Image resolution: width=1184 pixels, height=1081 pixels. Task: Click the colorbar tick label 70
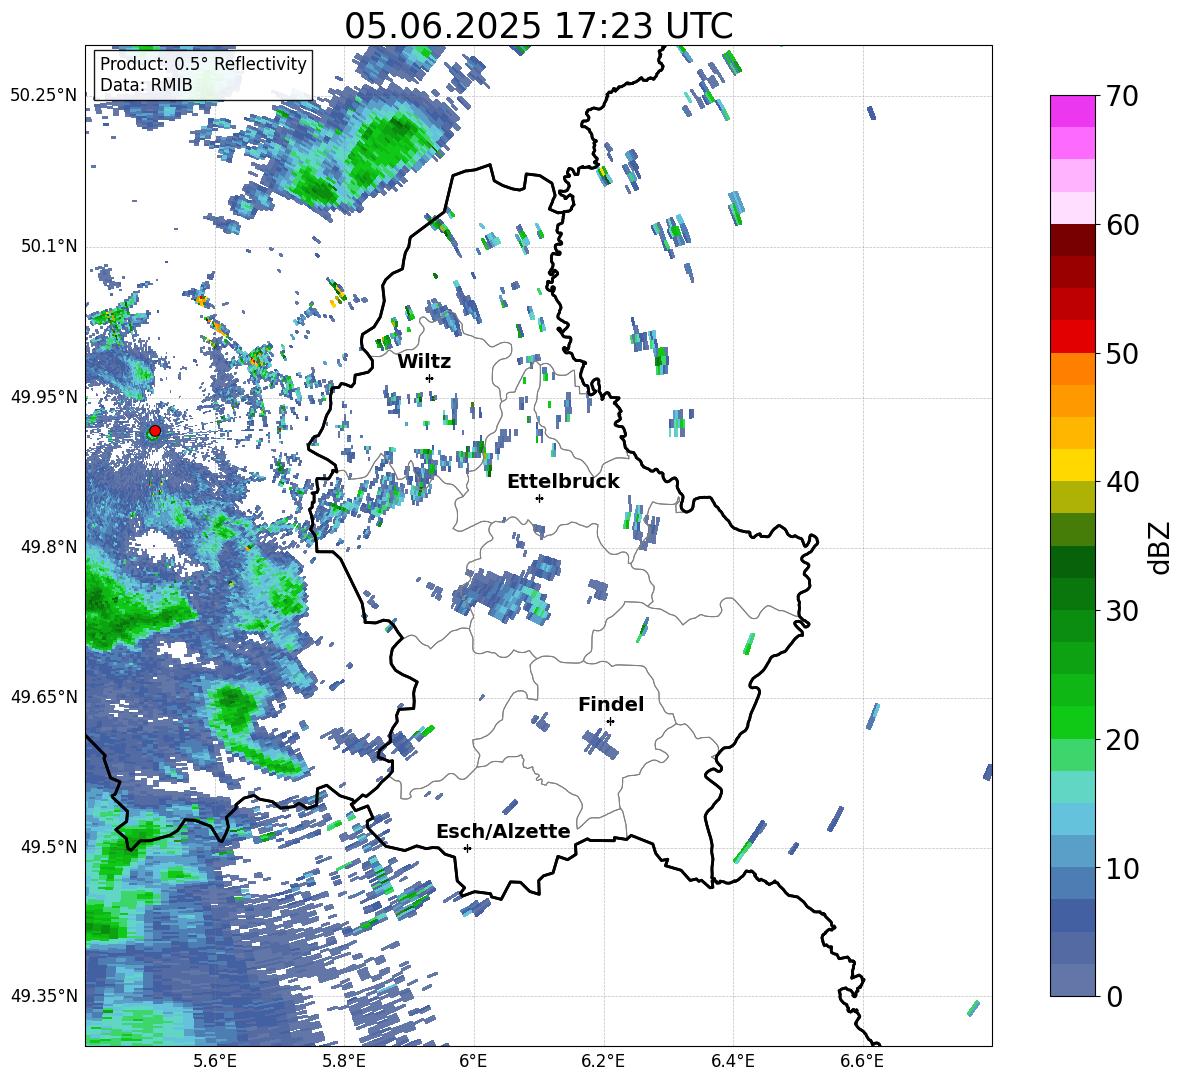(1122, 97)
